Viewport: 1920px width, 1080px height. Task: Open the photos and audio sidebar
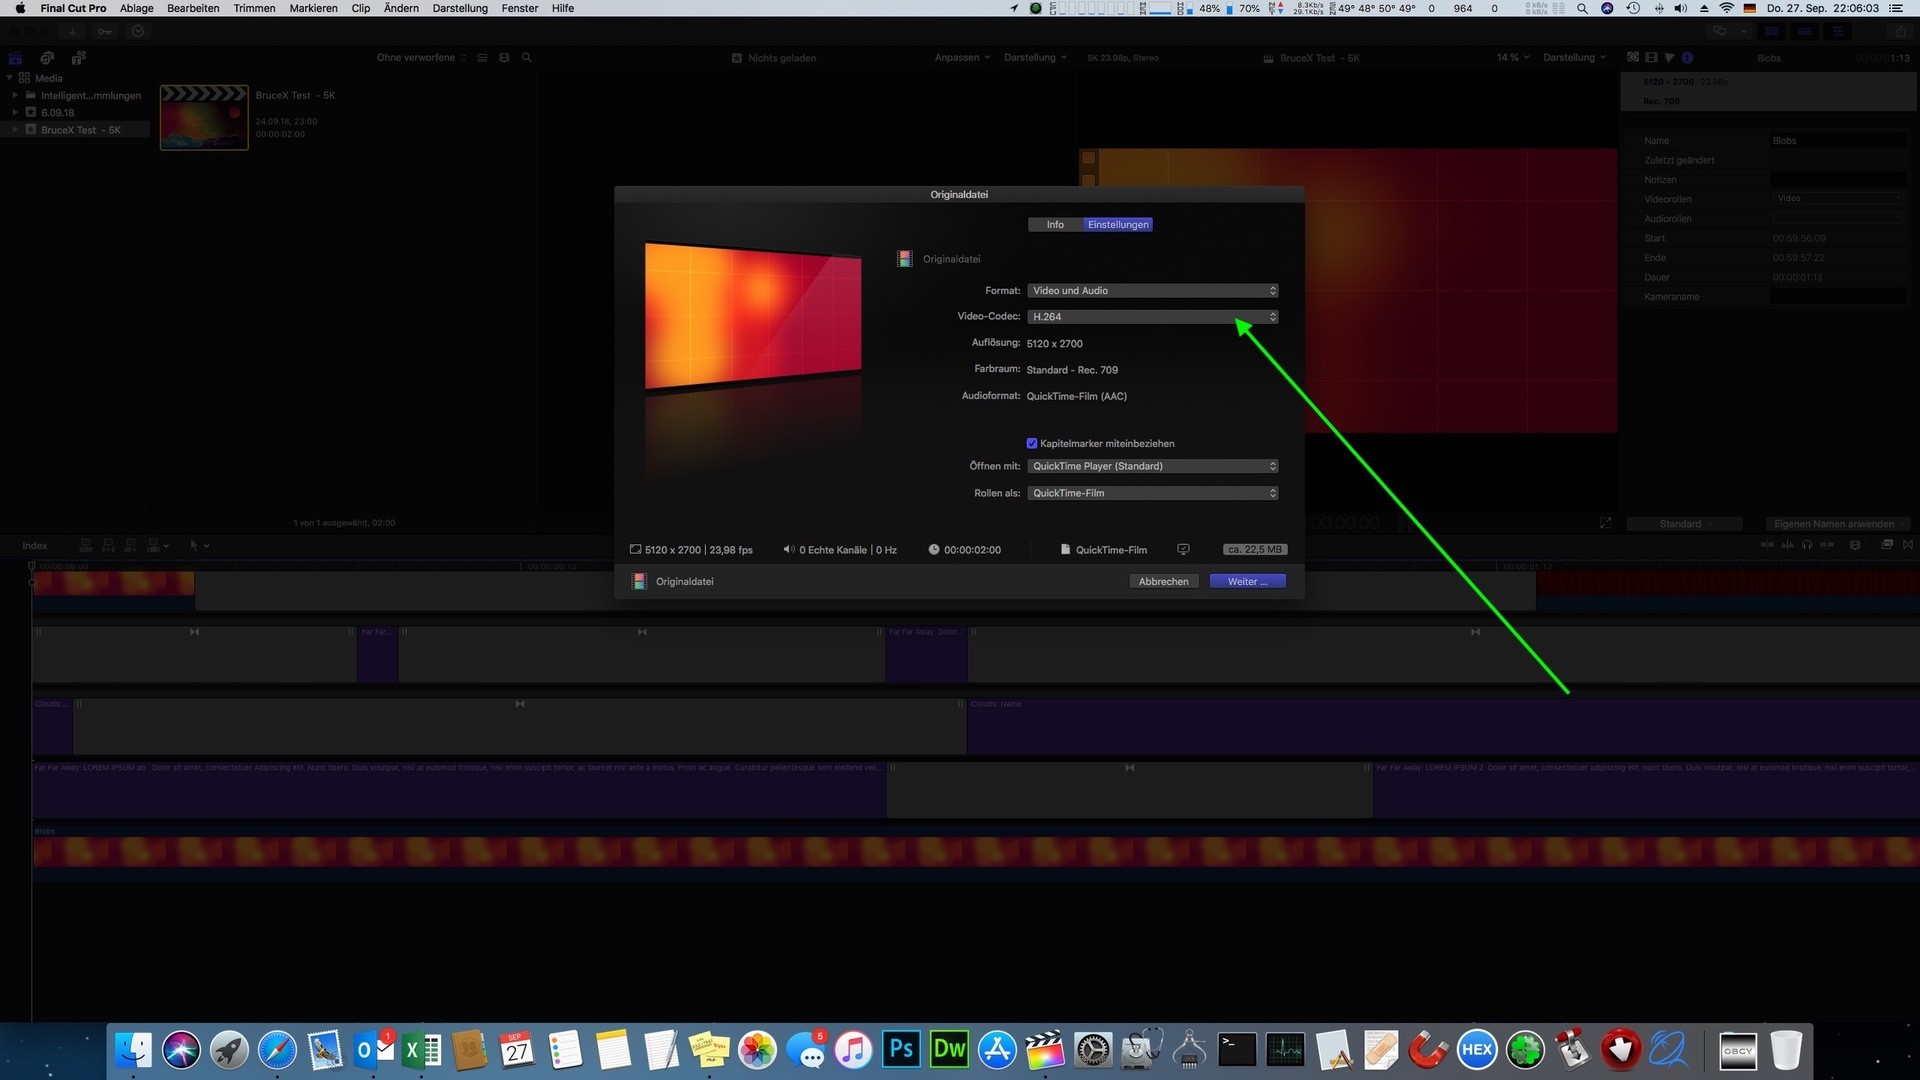(47, 58)
